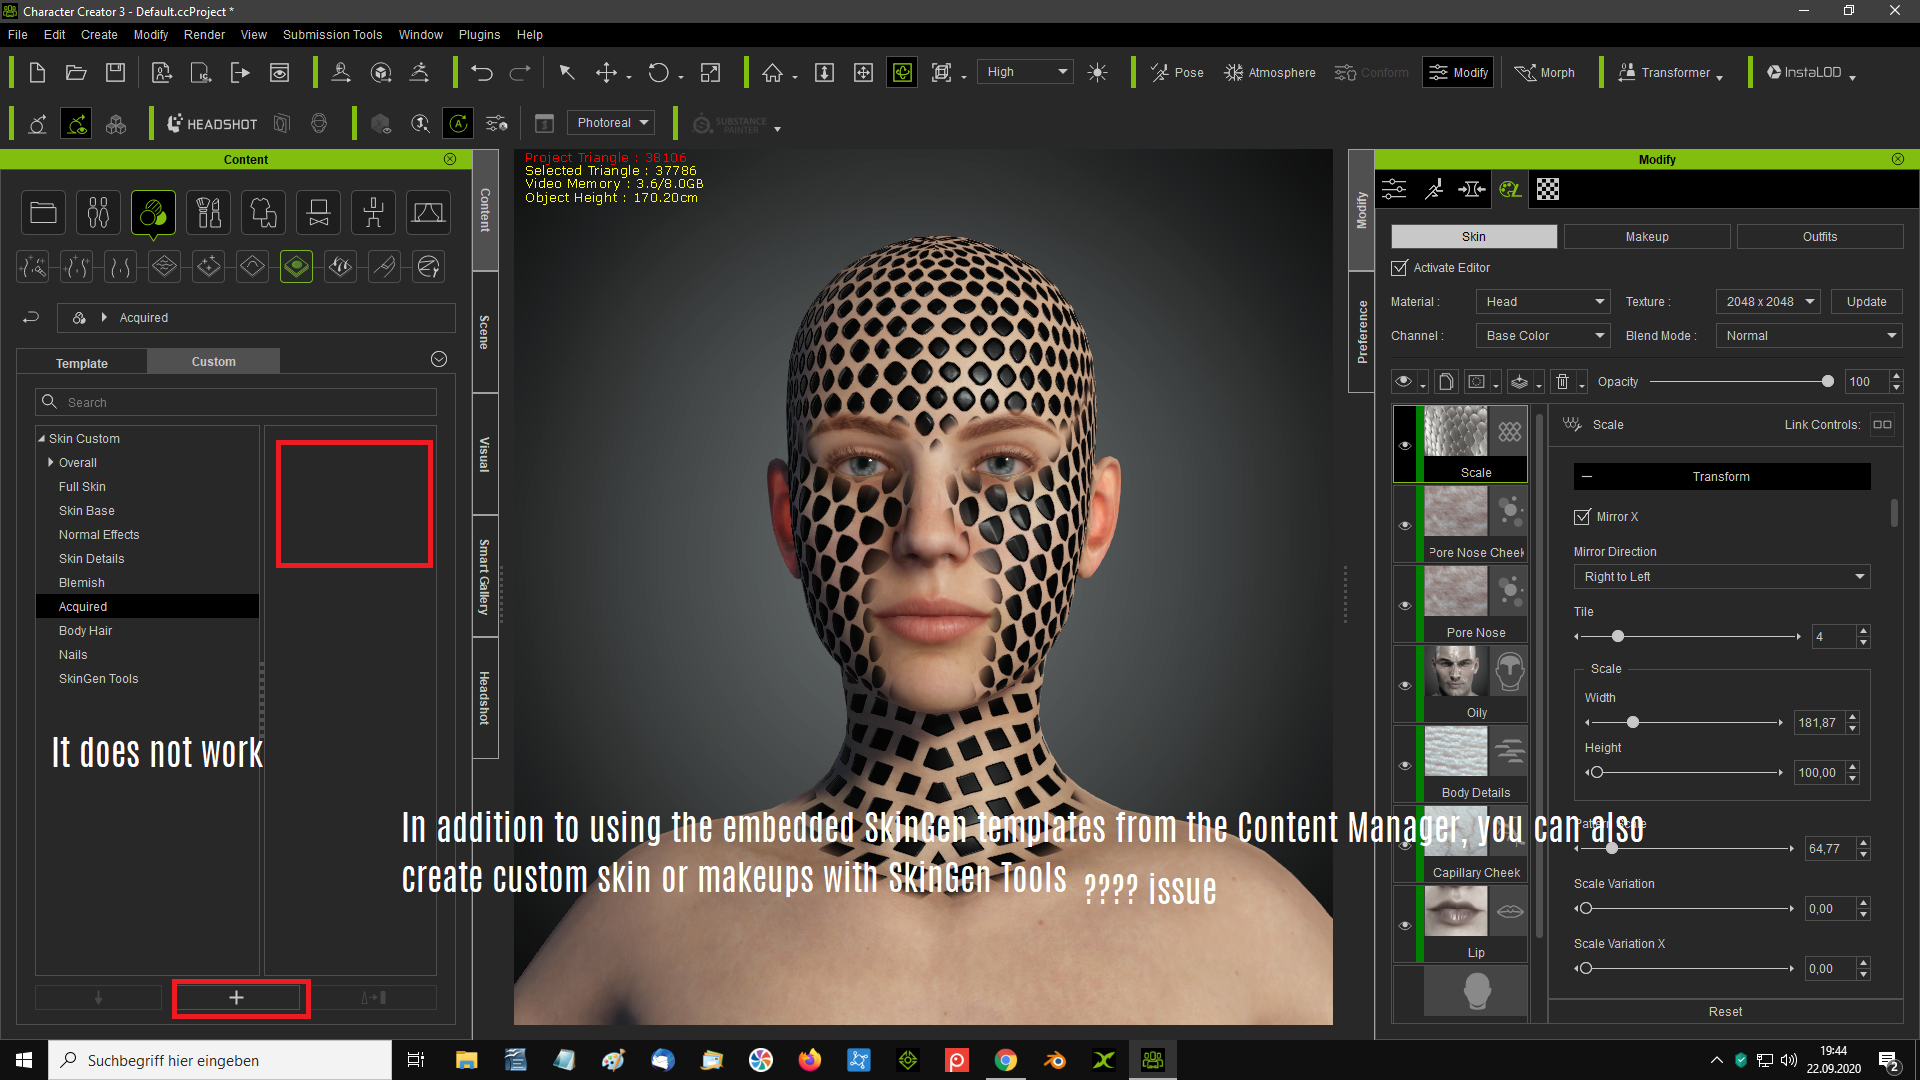Open the checkerboard Material tab icon
This screenshot has width=1920, height=1080.
point(1548,189)
